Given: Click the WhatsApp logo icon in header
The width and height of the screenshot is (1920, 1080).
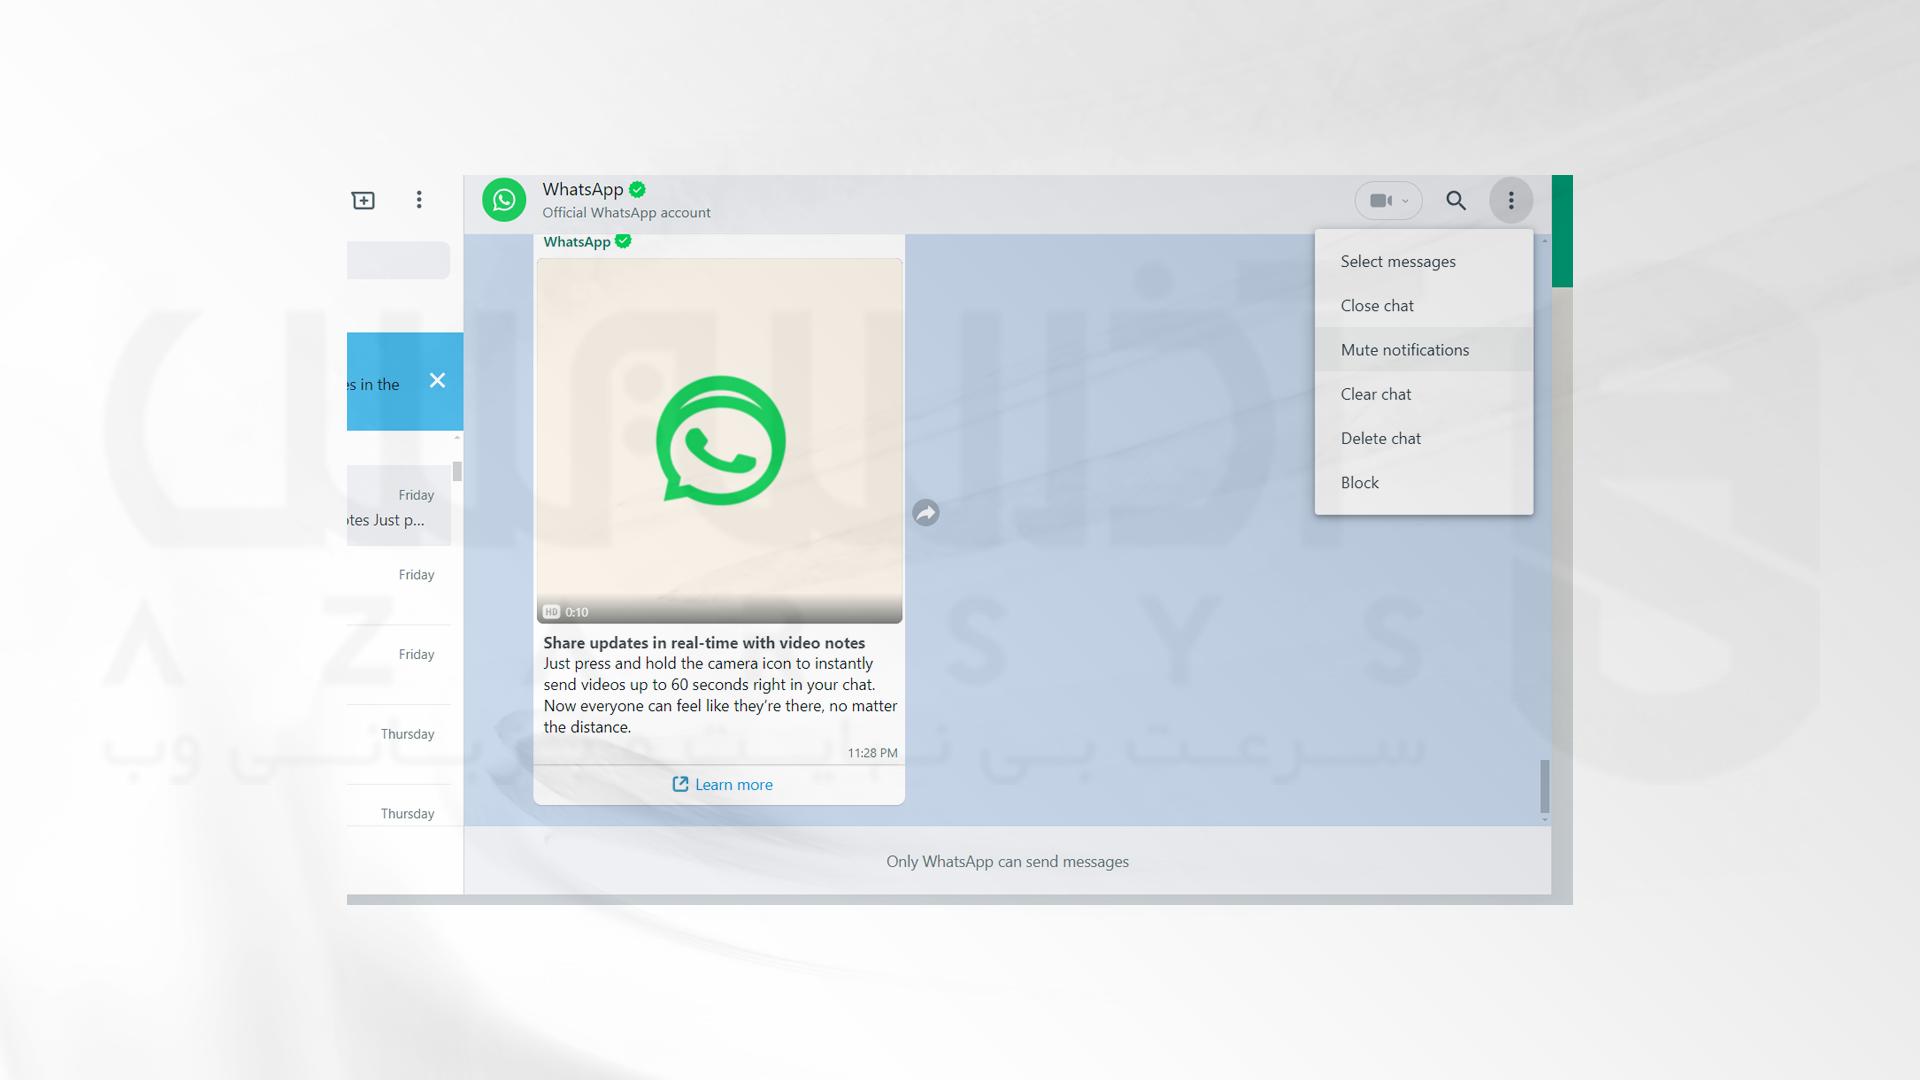Looking at the screenshot, I should click(x=506, y=199).
